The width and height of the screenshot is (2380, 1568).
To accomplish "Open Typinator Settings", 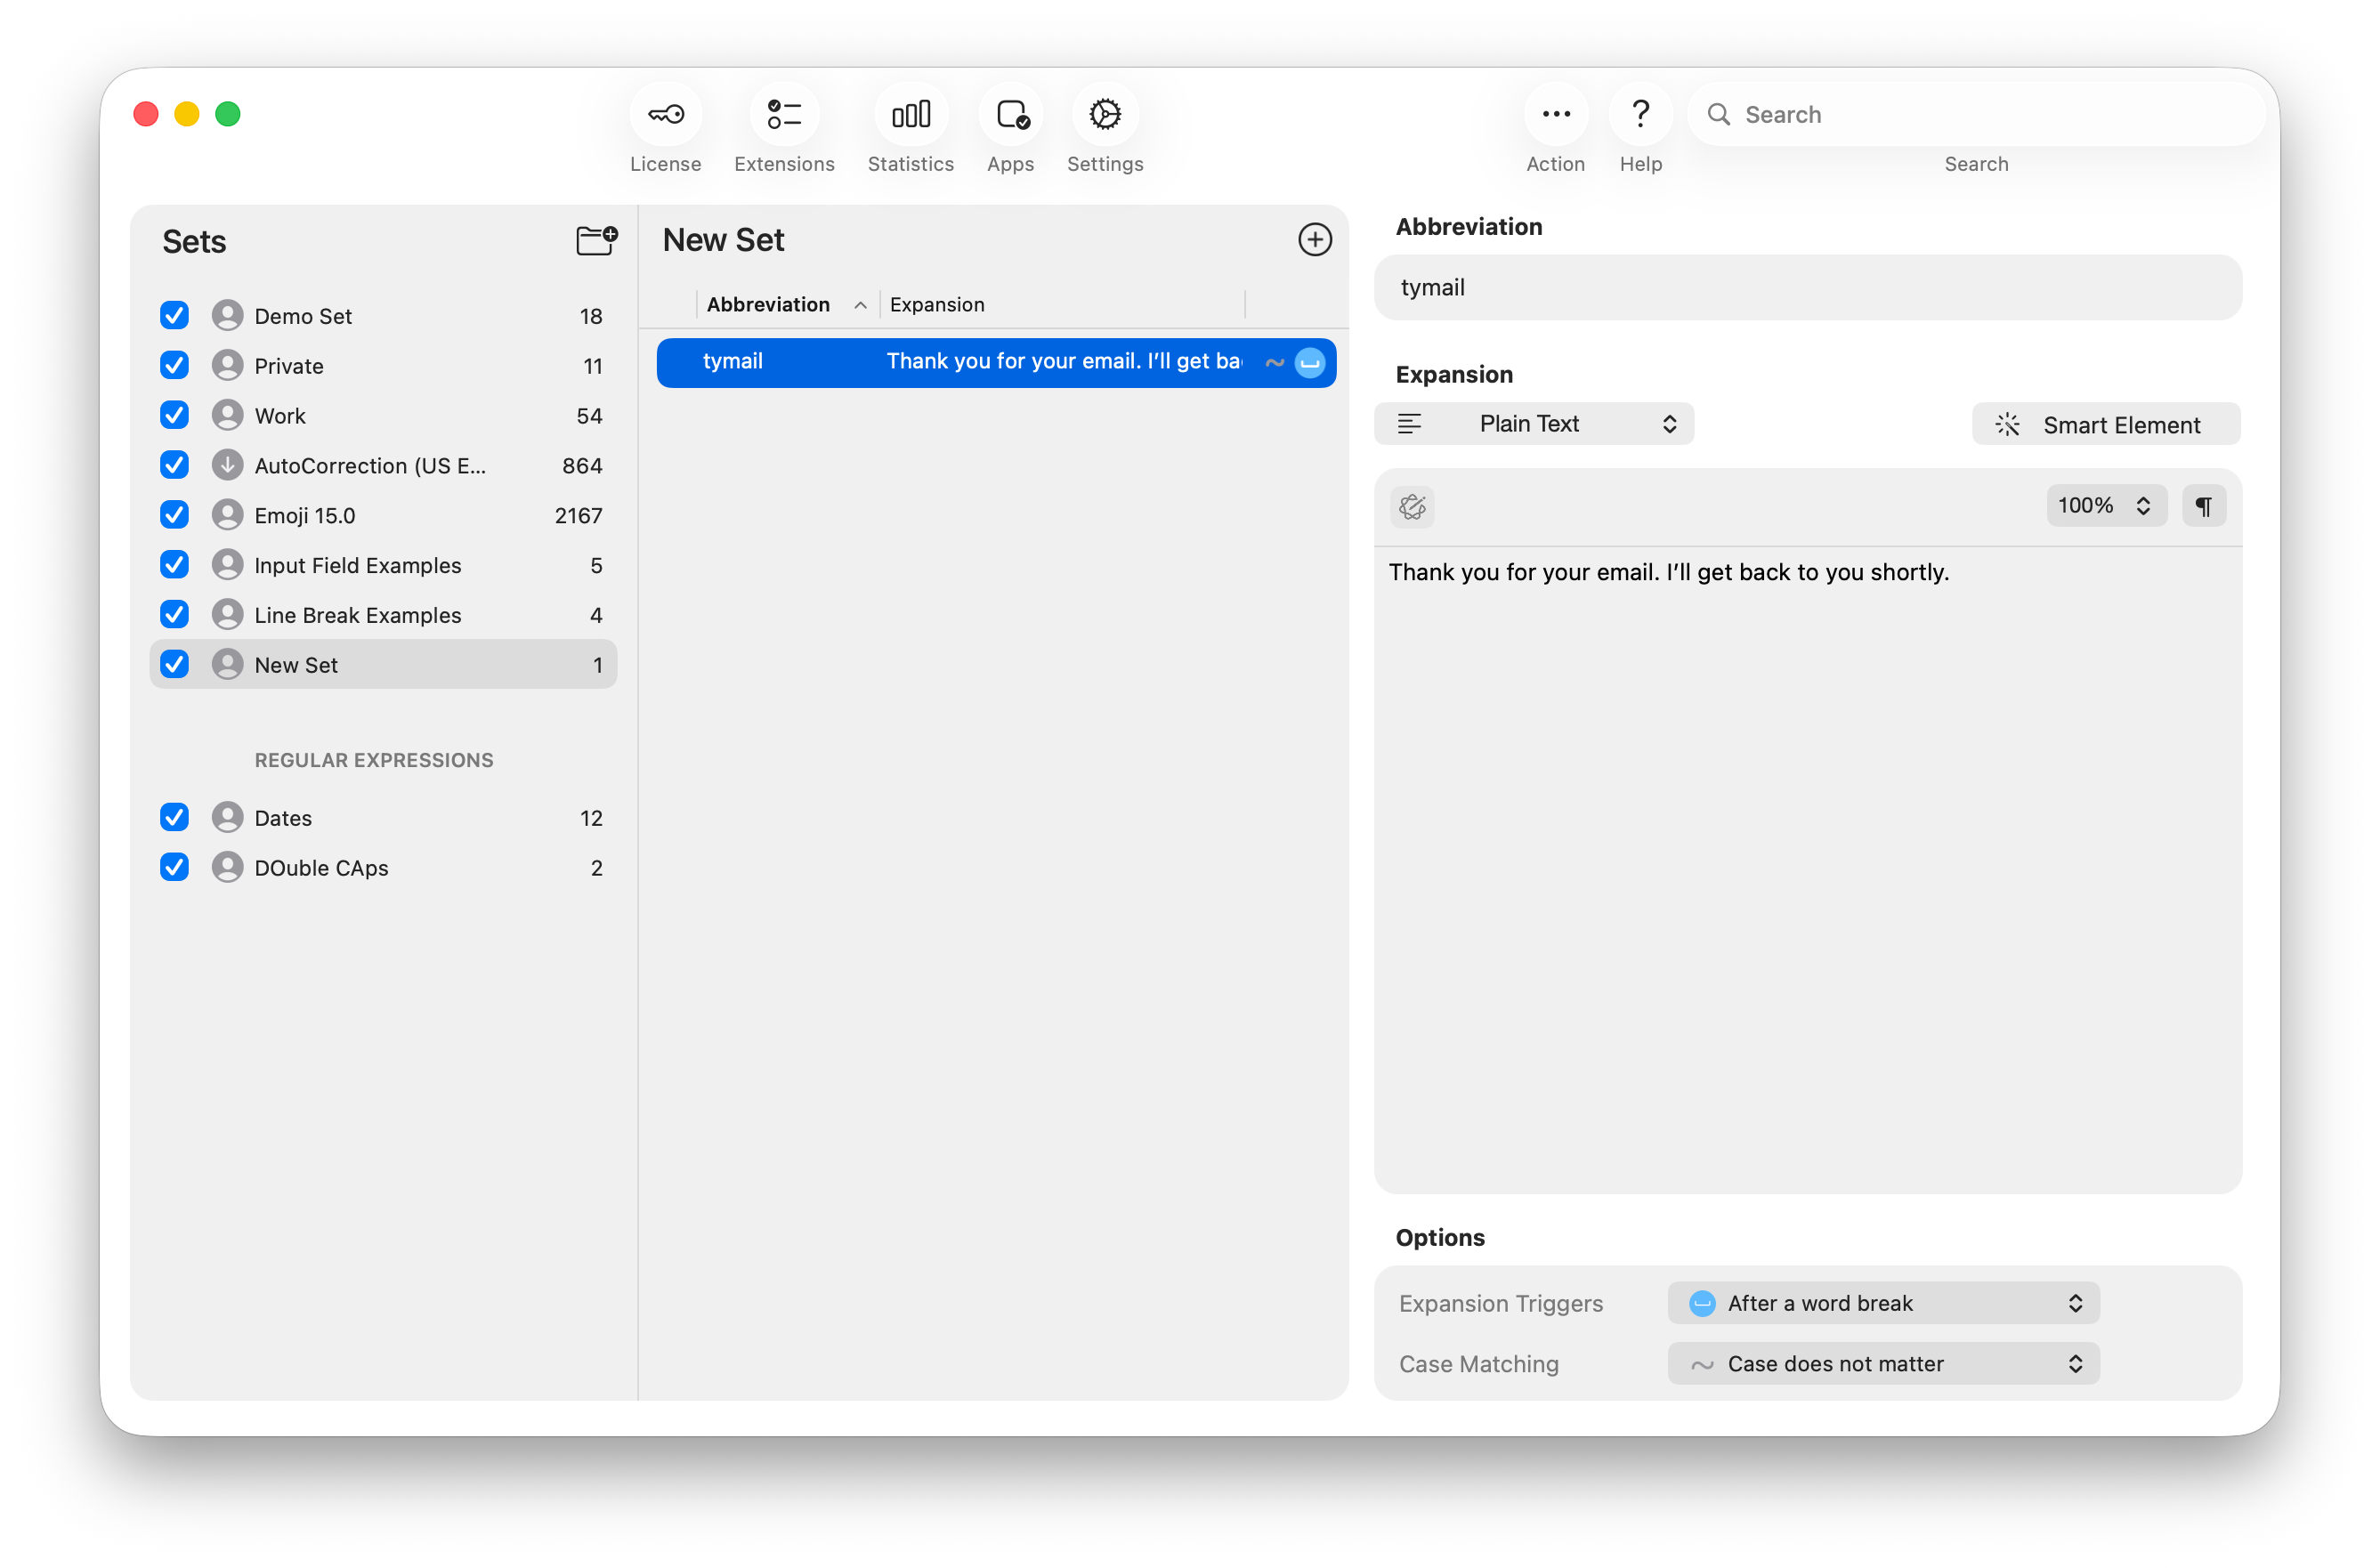I will 1105,128.
